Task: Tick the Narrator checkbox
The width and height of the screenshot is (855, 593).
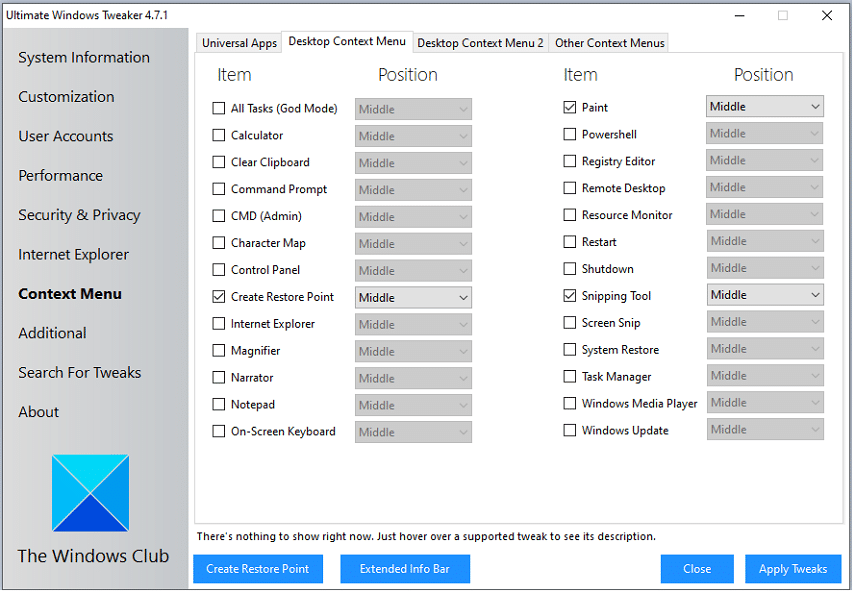Action: pos(219,378)
